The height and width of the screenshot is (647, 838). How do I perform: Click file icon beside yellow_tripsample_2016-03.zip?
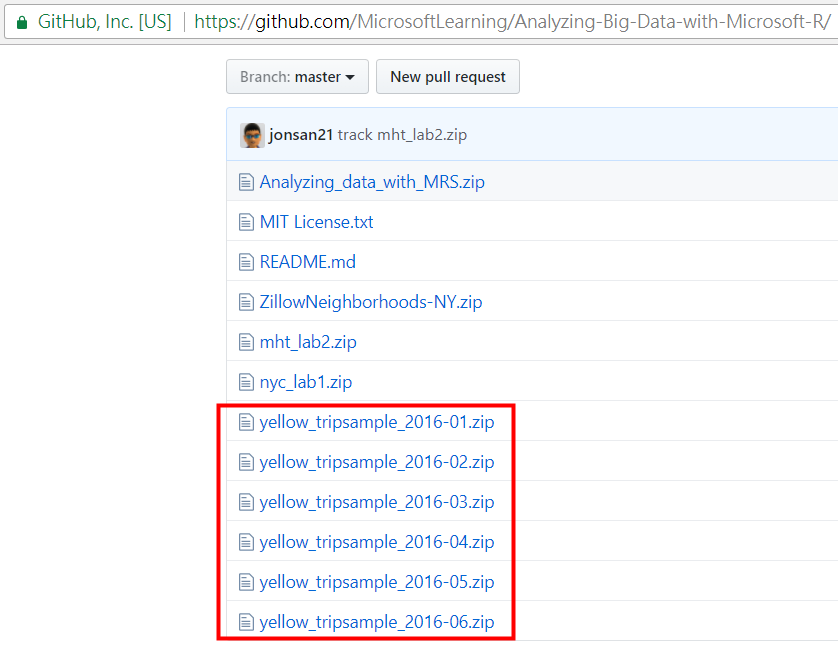(x=246, y=502)
